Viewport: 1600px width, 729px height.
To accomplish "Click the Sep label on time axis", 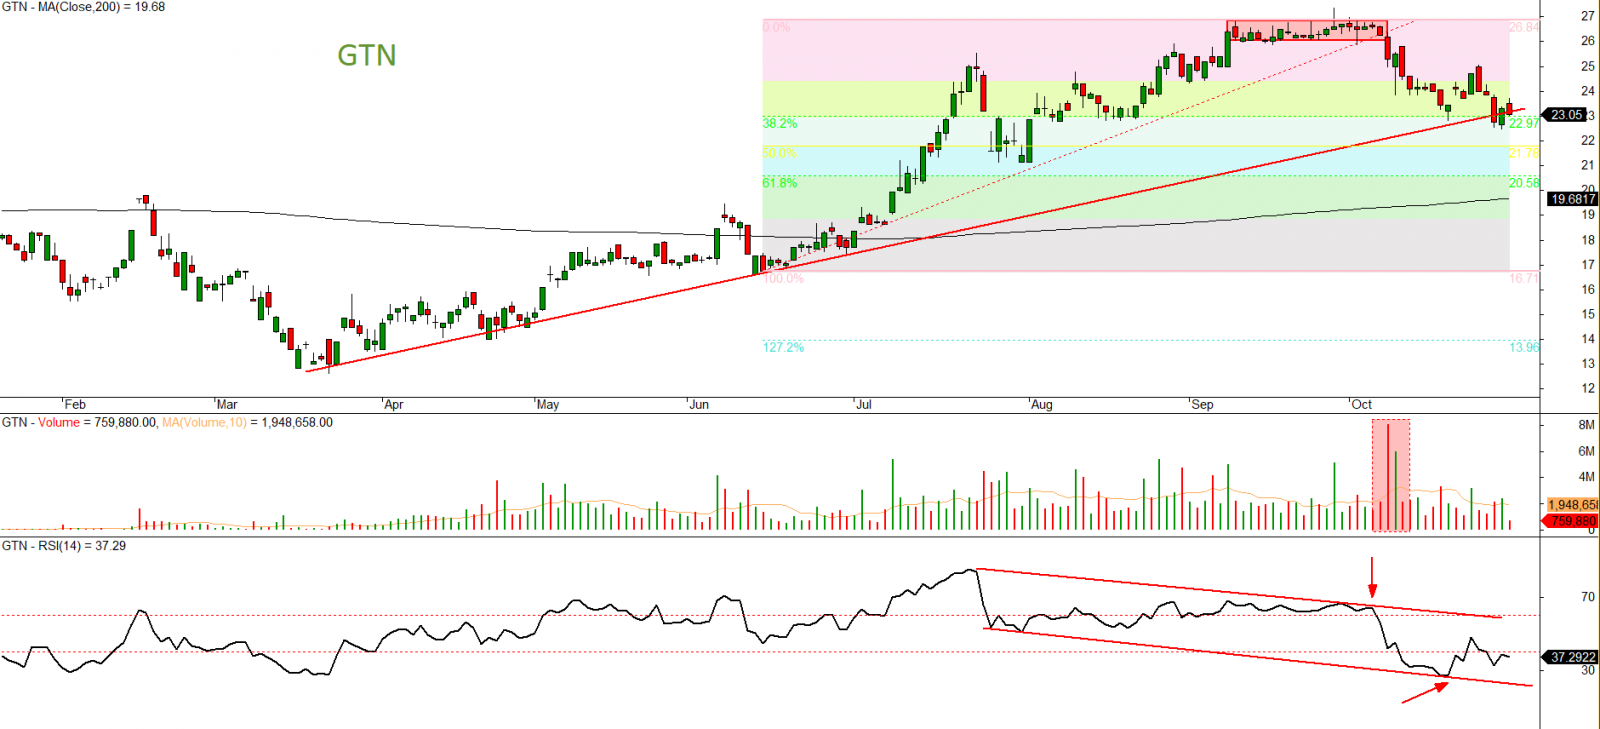I will tap(1202, 405).
